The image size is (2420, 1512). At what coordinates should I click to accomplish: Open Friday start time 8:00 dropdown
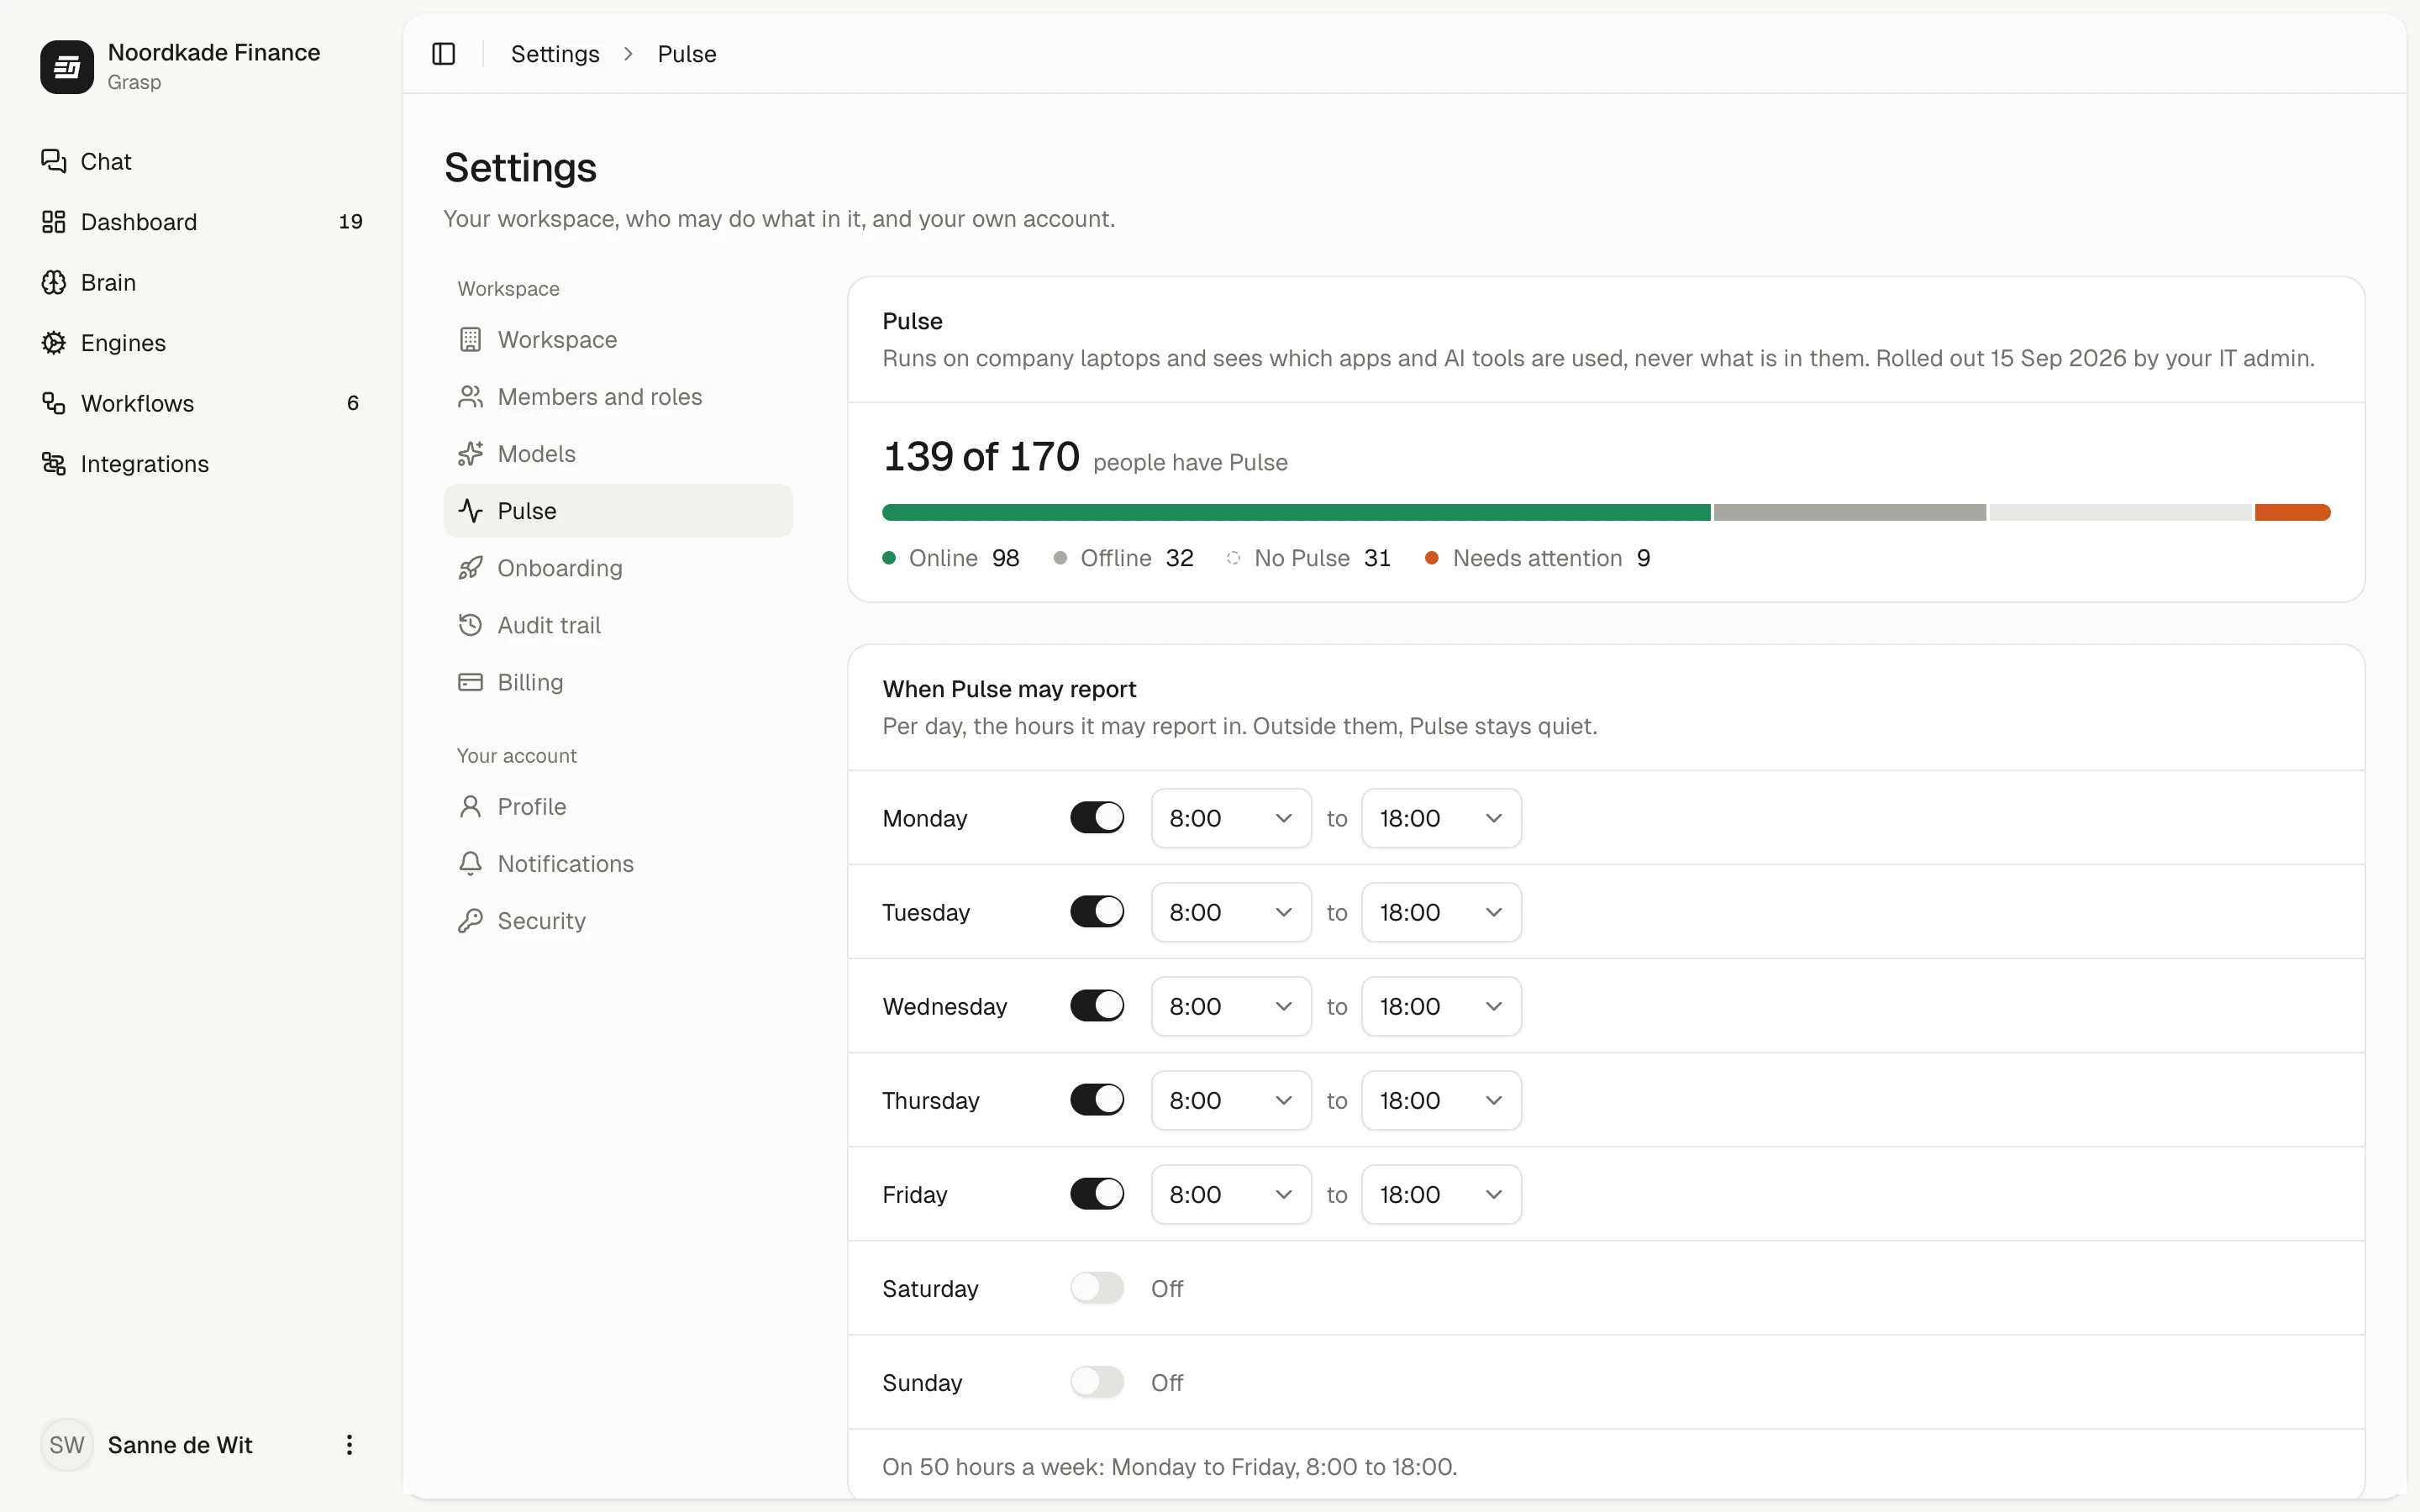1231,1194
